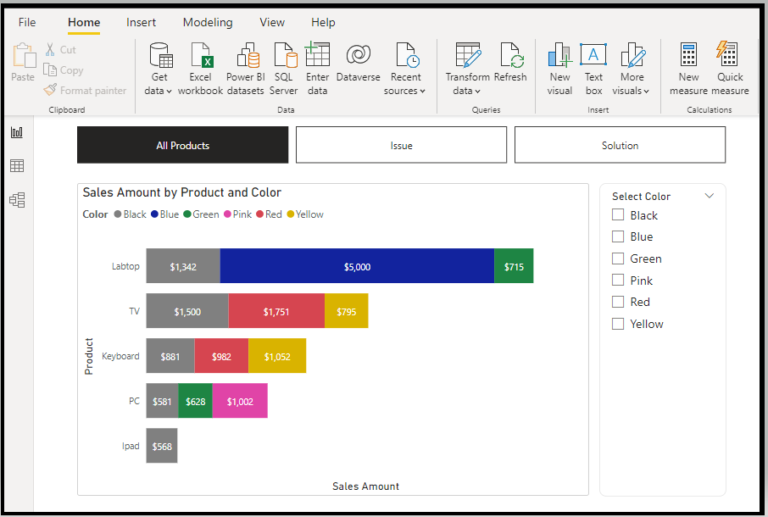Open Power BI datasets

[245, 69]
